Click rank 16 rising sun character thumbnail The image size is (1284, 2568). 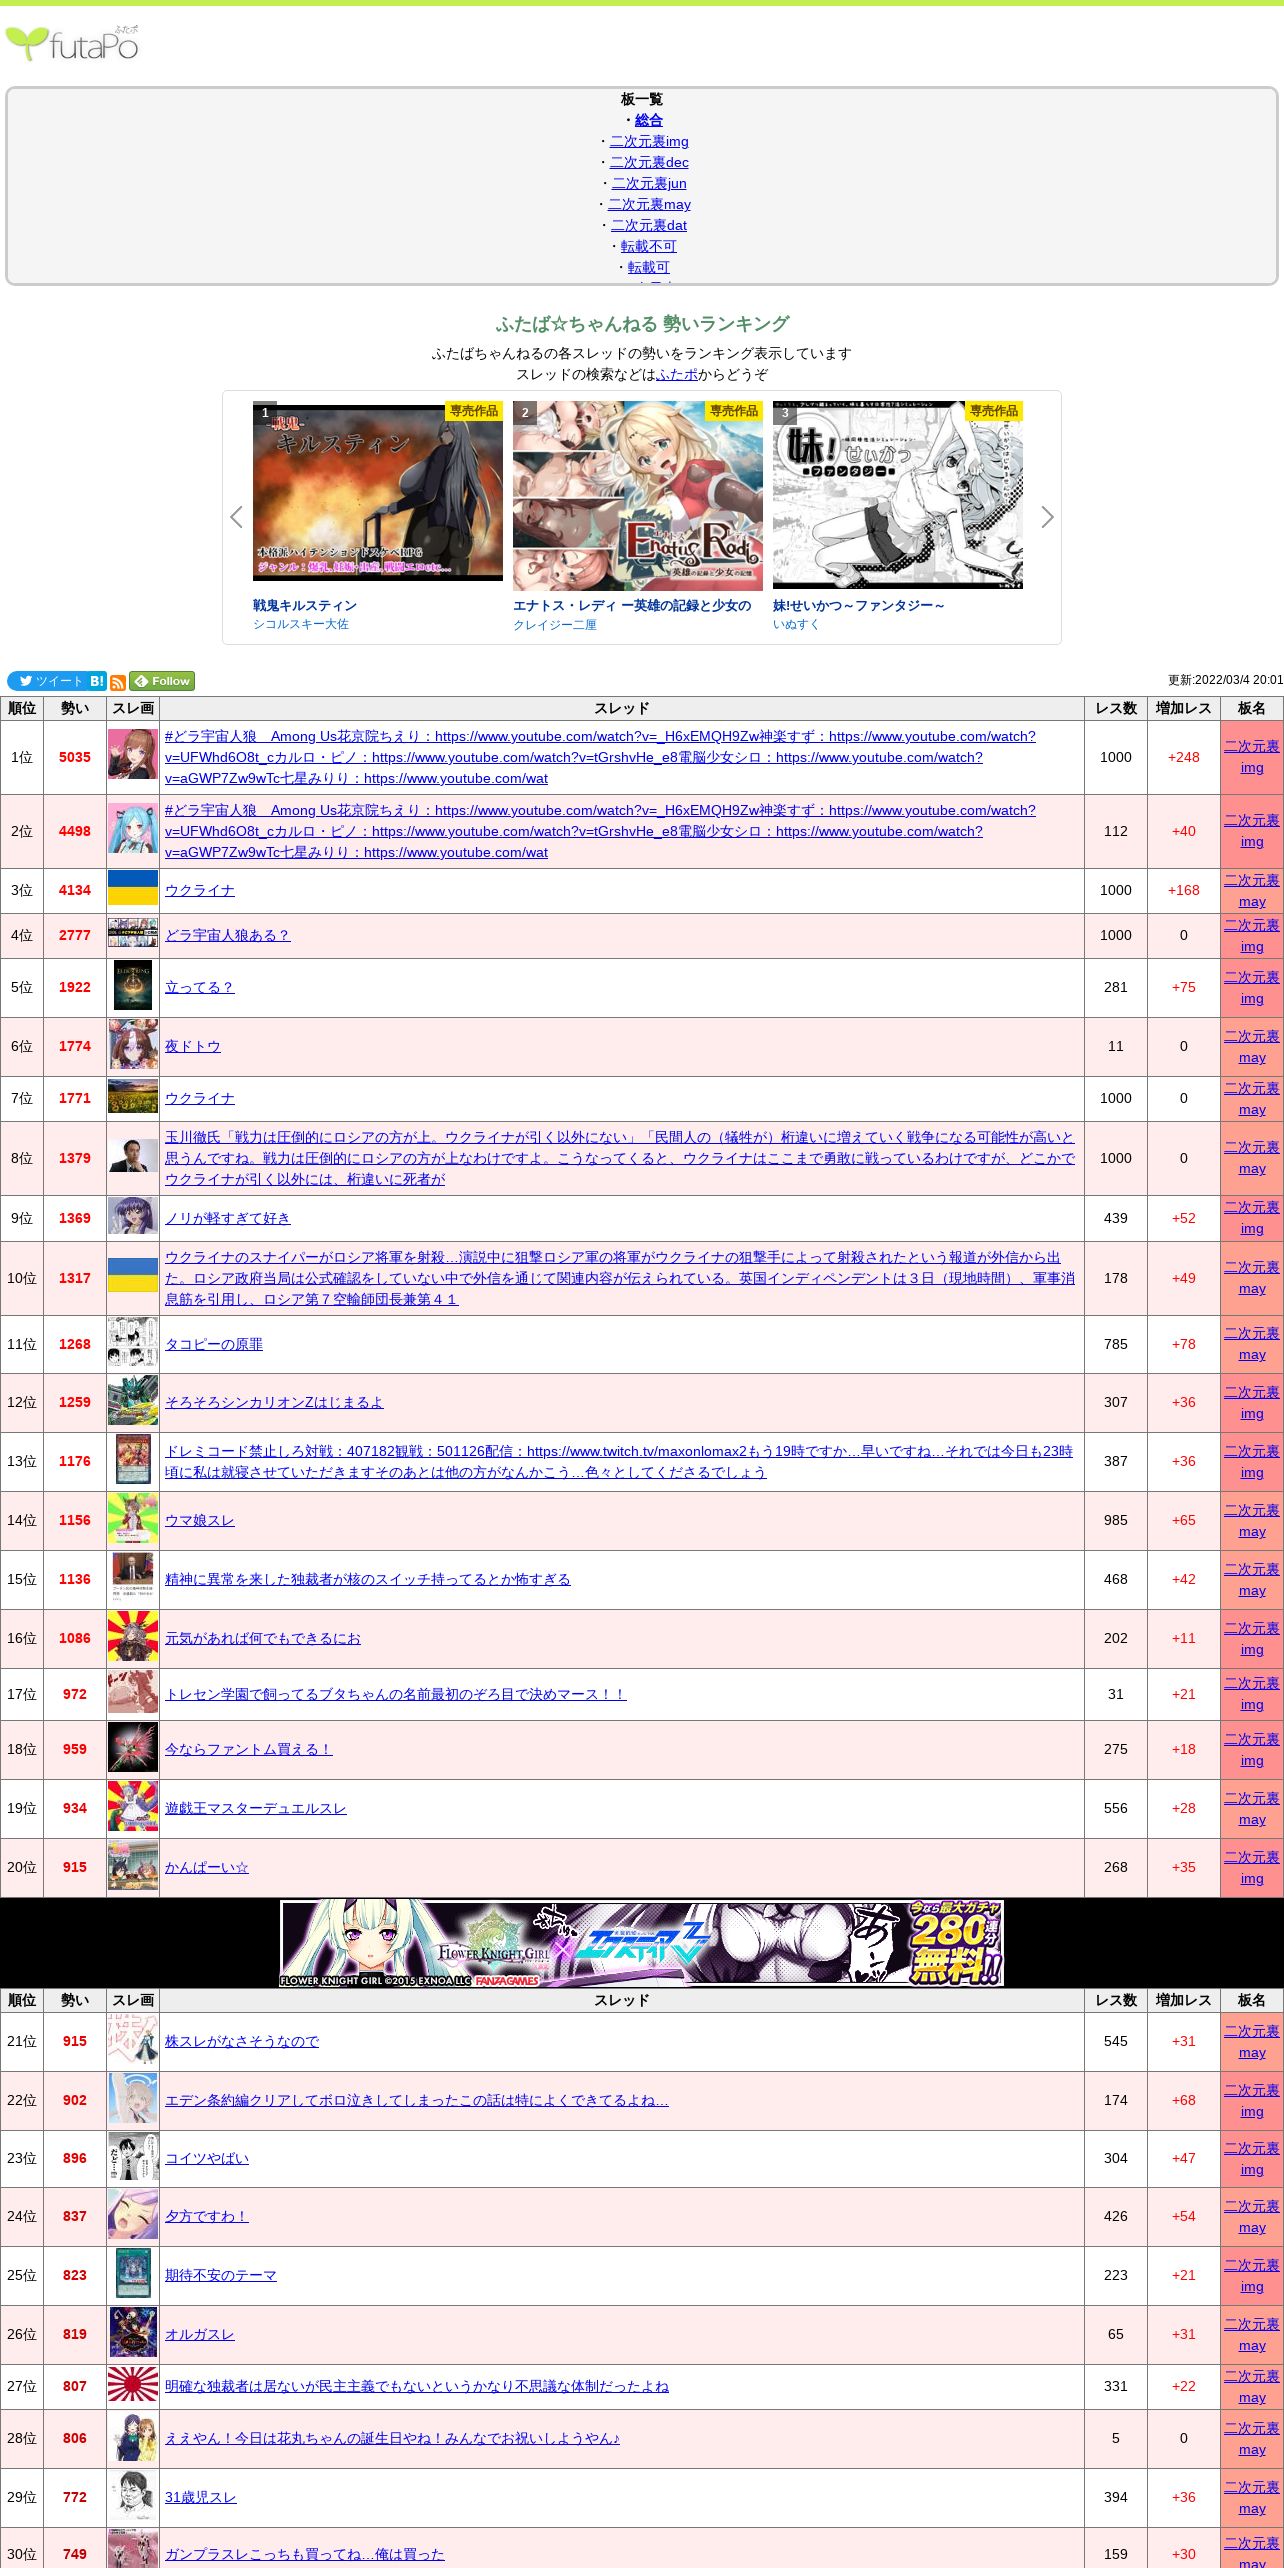133,1636
